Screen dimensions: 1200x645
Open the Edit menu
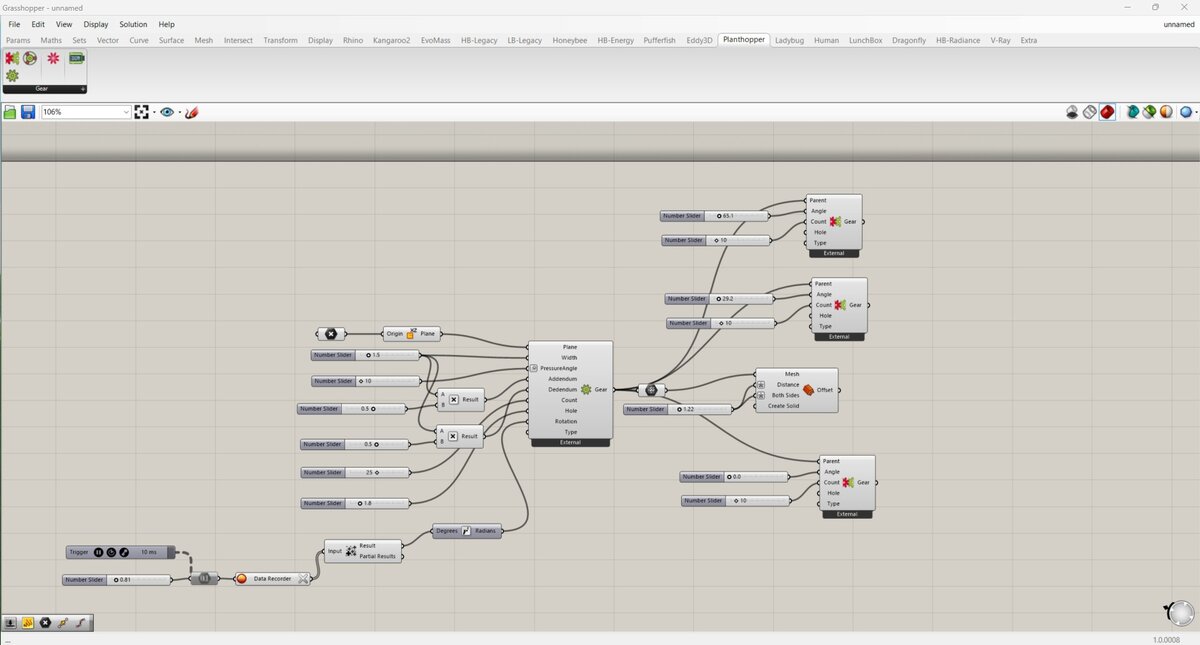click(x=38, y=24)
